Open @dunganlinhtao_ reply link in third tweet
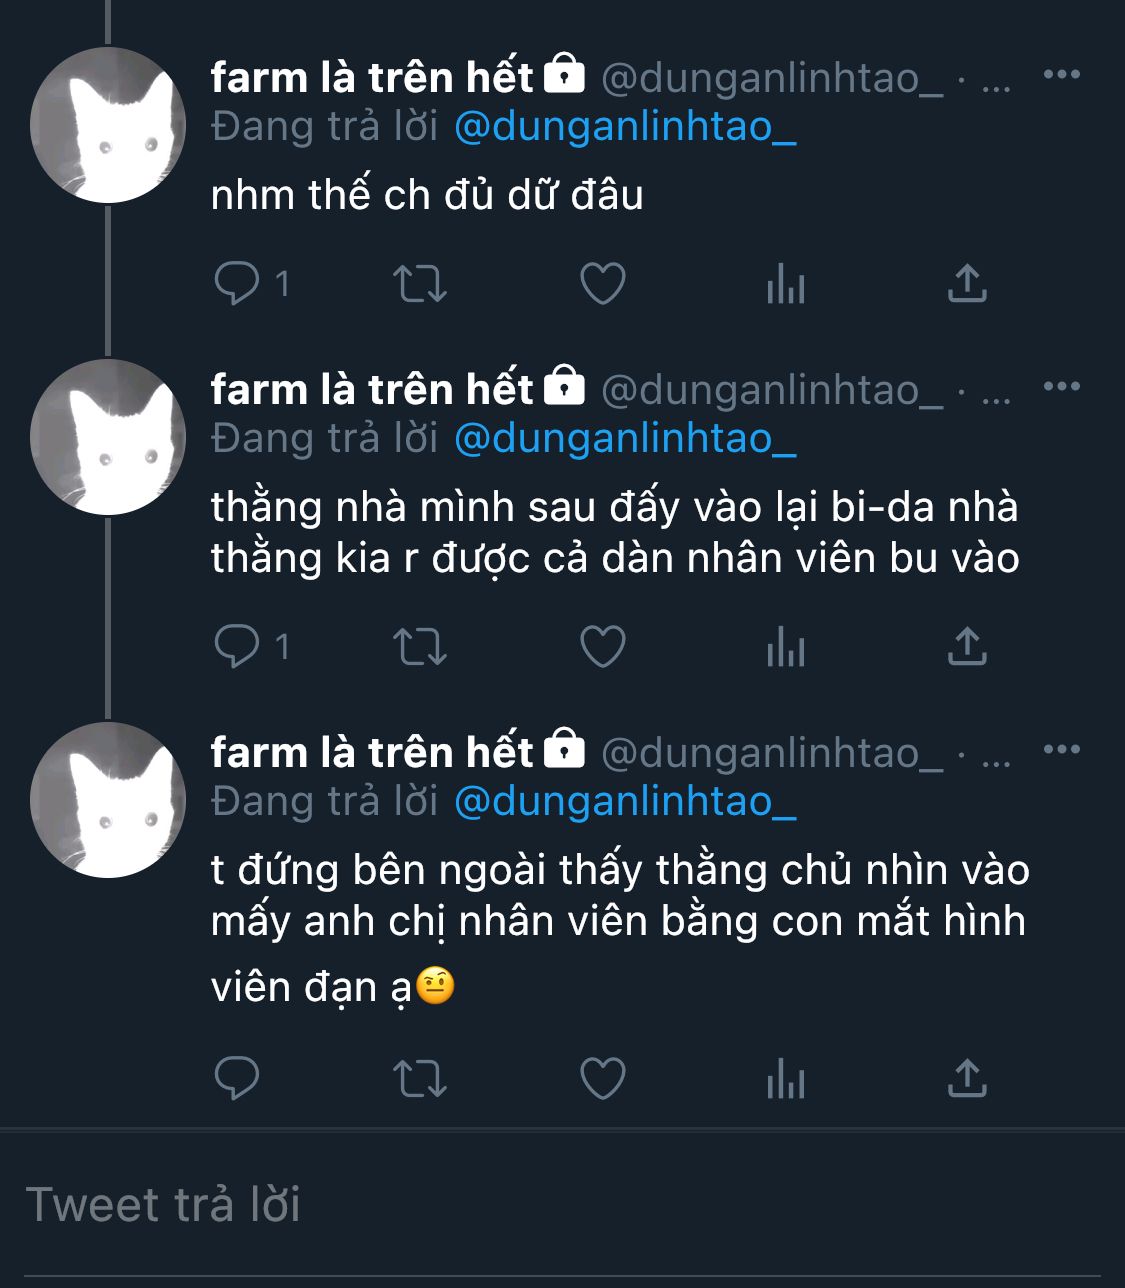The height and width of the screenshot is (1288, 1125). (x=625, y=801)
